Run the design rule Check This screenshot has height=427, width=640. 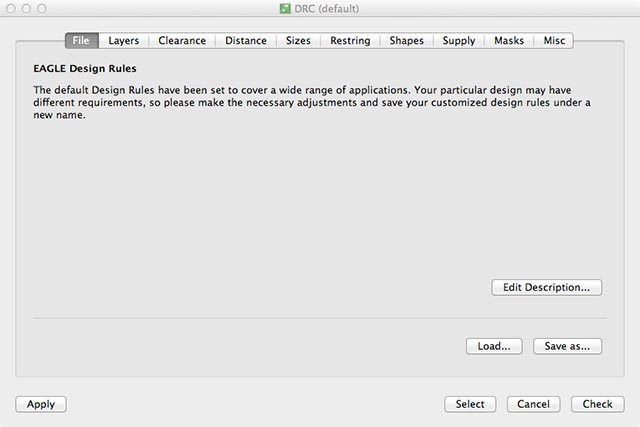click(598, 404)
